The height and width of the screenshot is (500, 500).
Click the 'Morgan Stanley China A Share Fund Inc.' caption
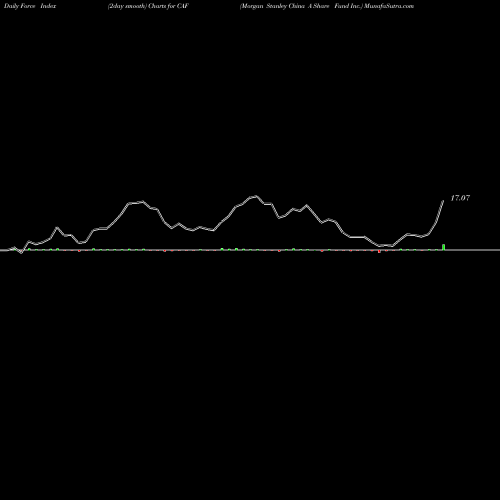tap(301, 6)
